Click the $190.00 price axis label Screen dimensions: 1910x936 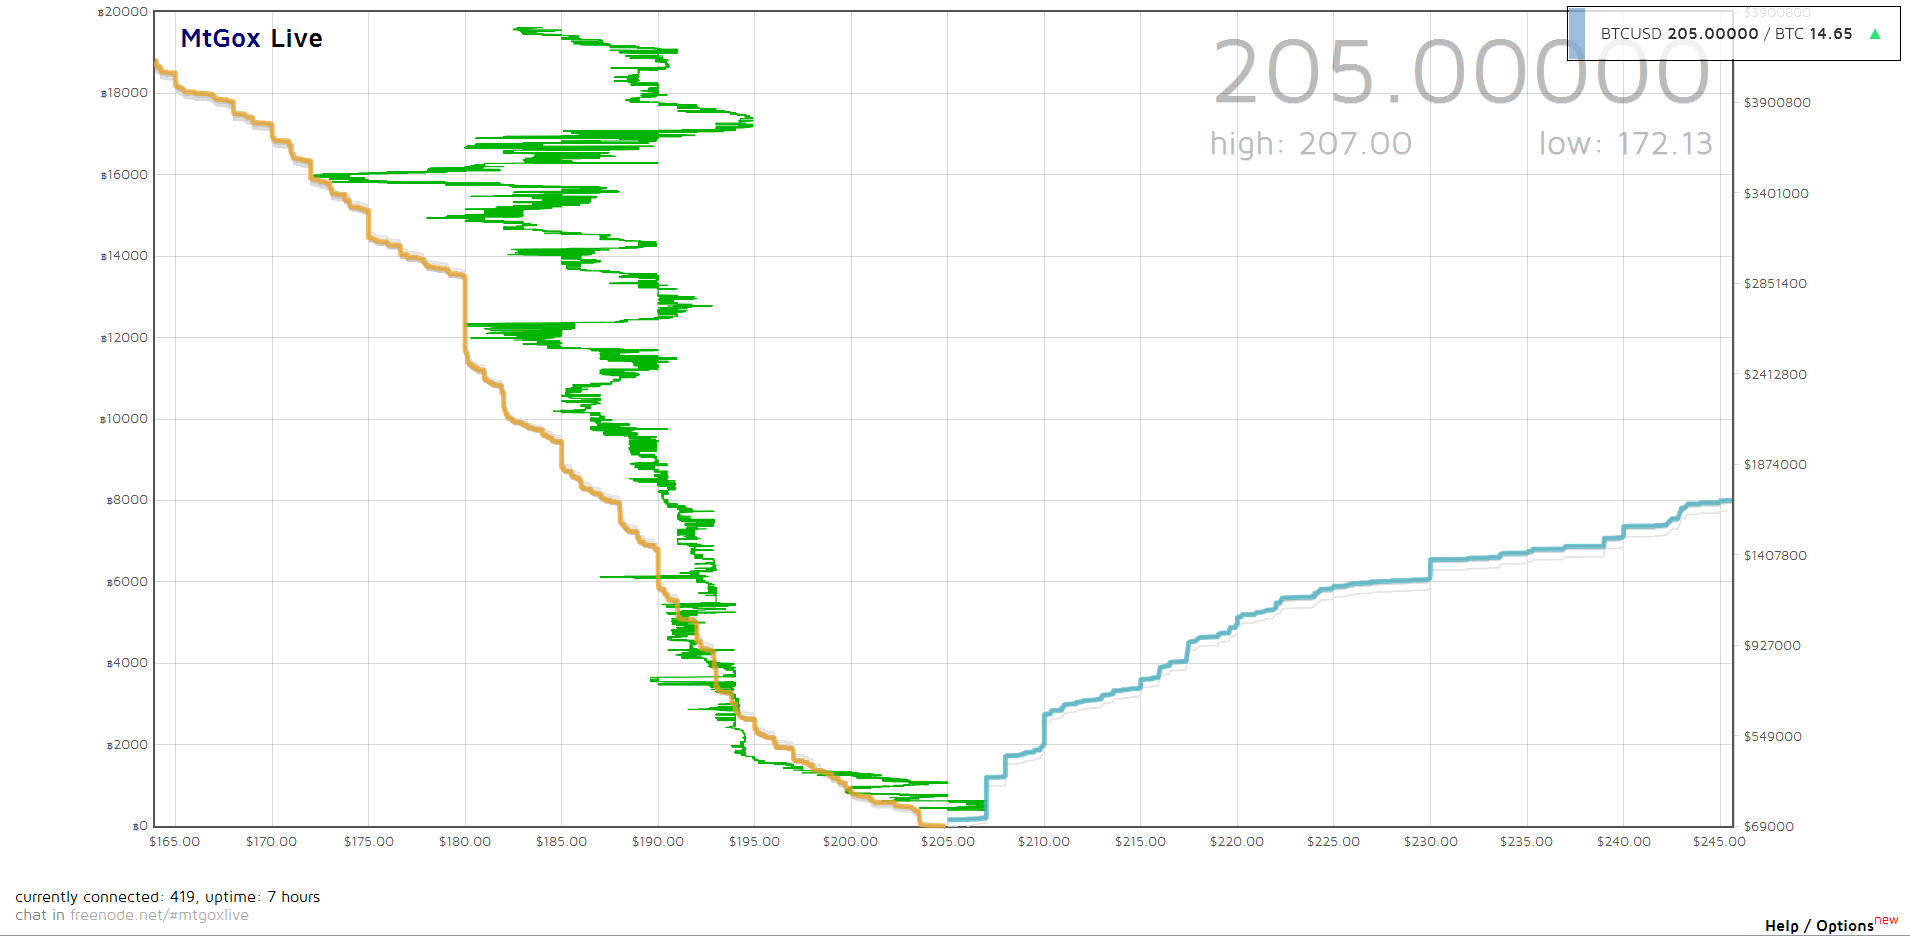point(658,842)
